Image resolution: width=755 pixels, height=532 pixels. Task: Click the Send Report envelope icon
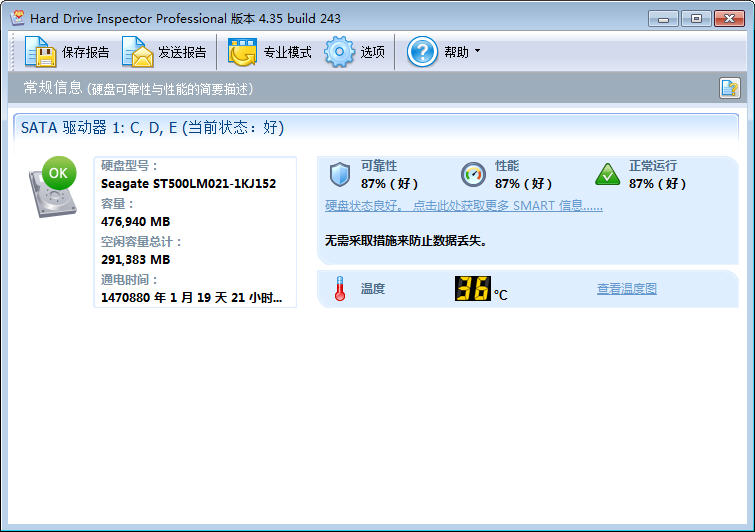click(137, 52)
